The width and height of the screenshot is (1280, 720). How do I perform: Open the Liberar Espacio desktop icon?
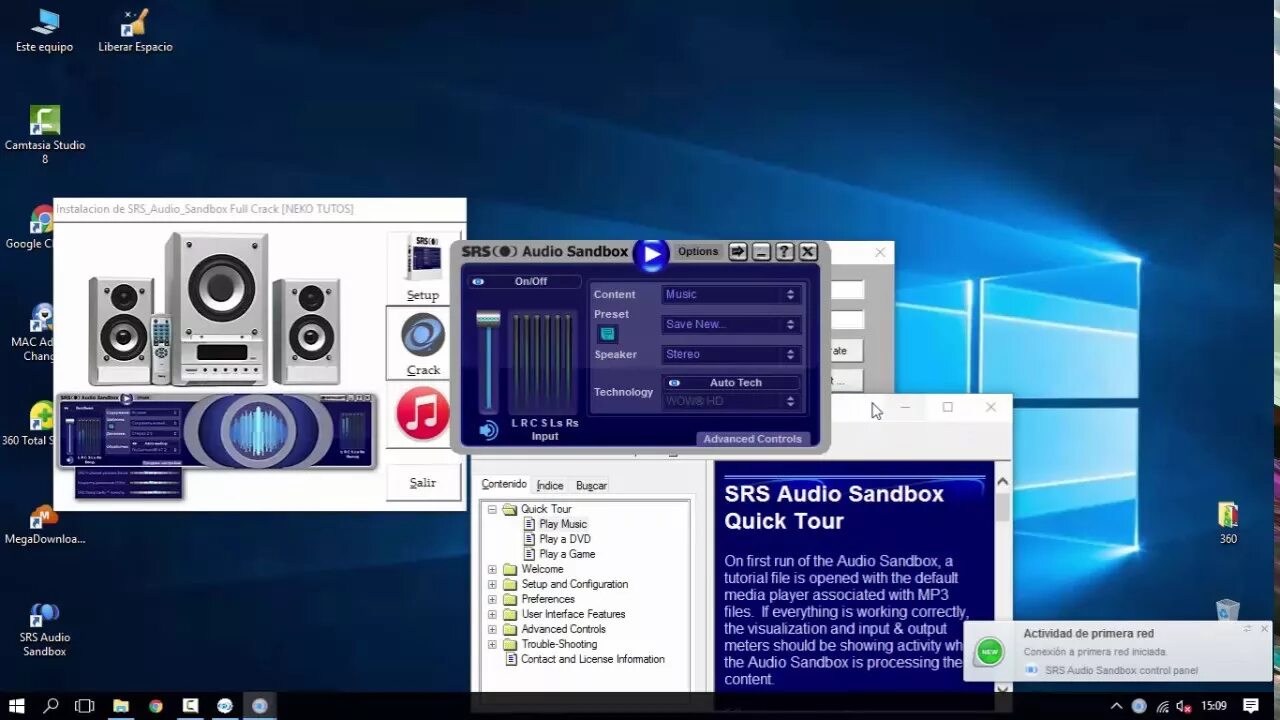coord(135,30)
